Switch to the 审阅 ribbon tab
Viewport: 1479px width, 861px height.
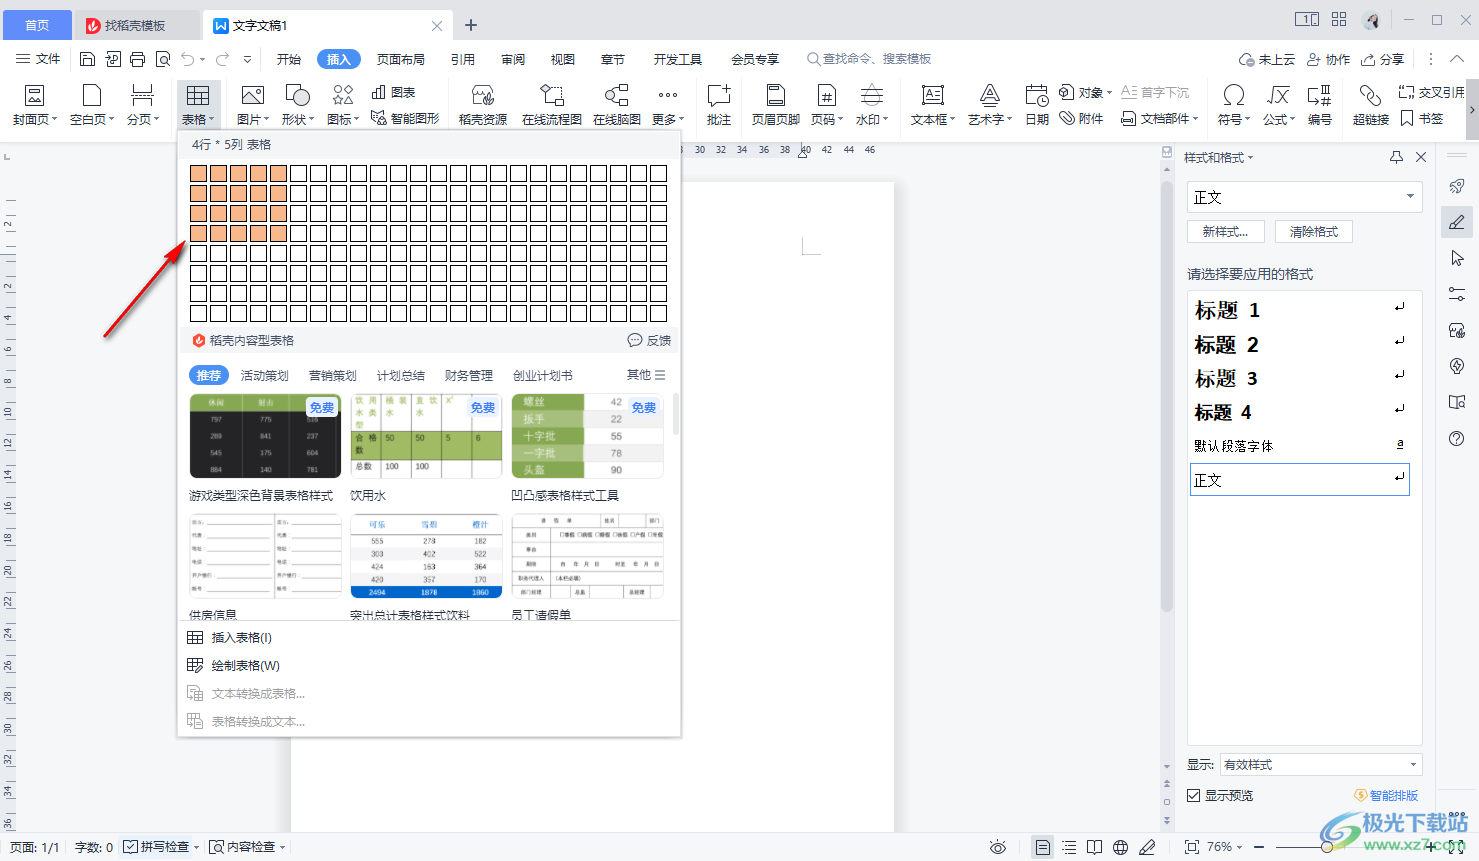(x=513, y=59)
